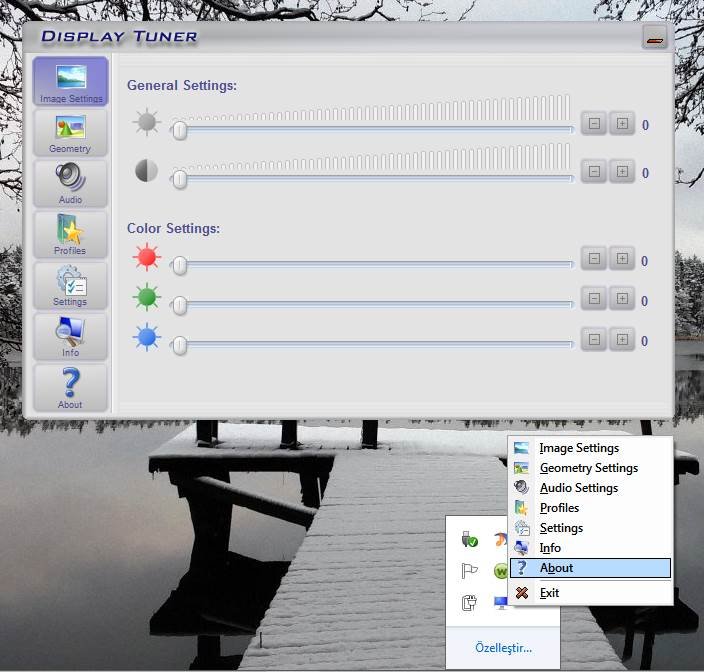
Task: Adjust the red color slider handle
Action: [180, 265]
